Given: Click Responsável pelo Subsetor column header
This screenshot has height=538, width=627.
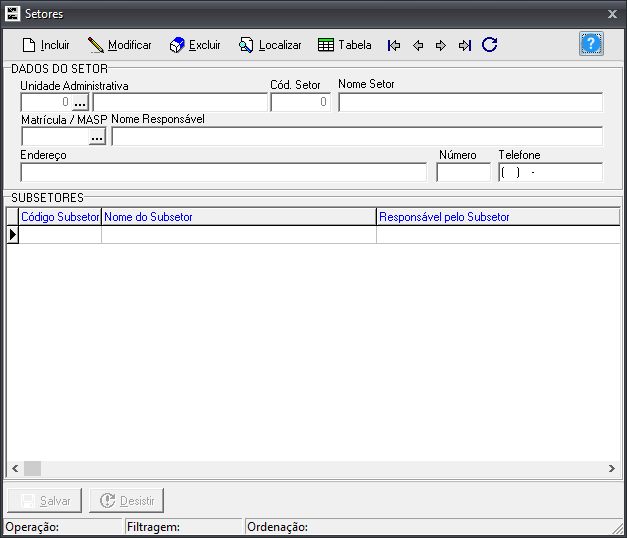Looking at the screenshot, I should click(x=497, y=217).
